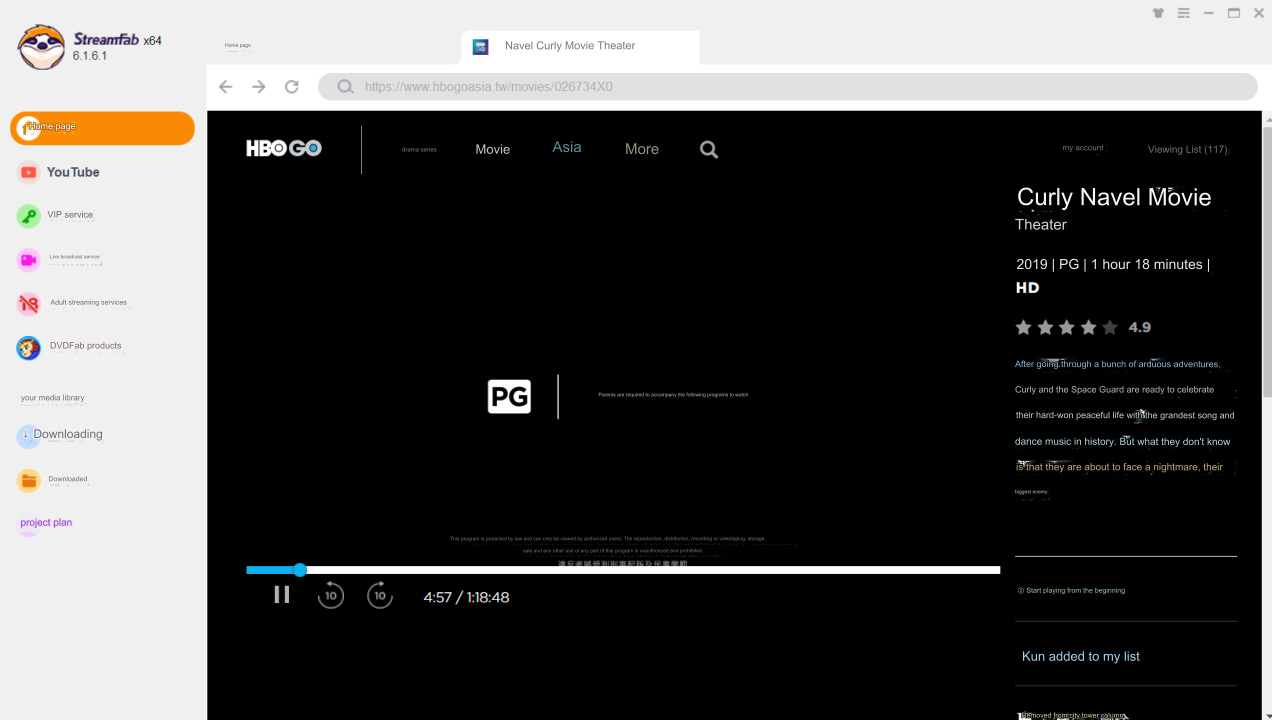Screen dimensions: 1272x720
Task: Click the DVDFab products mascot icon
Action: coord(29,348)
